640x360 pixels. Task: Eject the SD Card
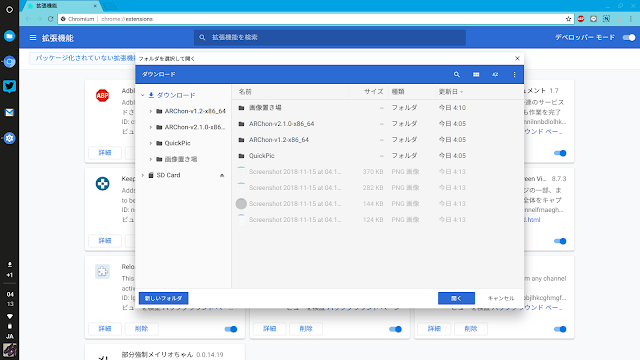point(222,176)
